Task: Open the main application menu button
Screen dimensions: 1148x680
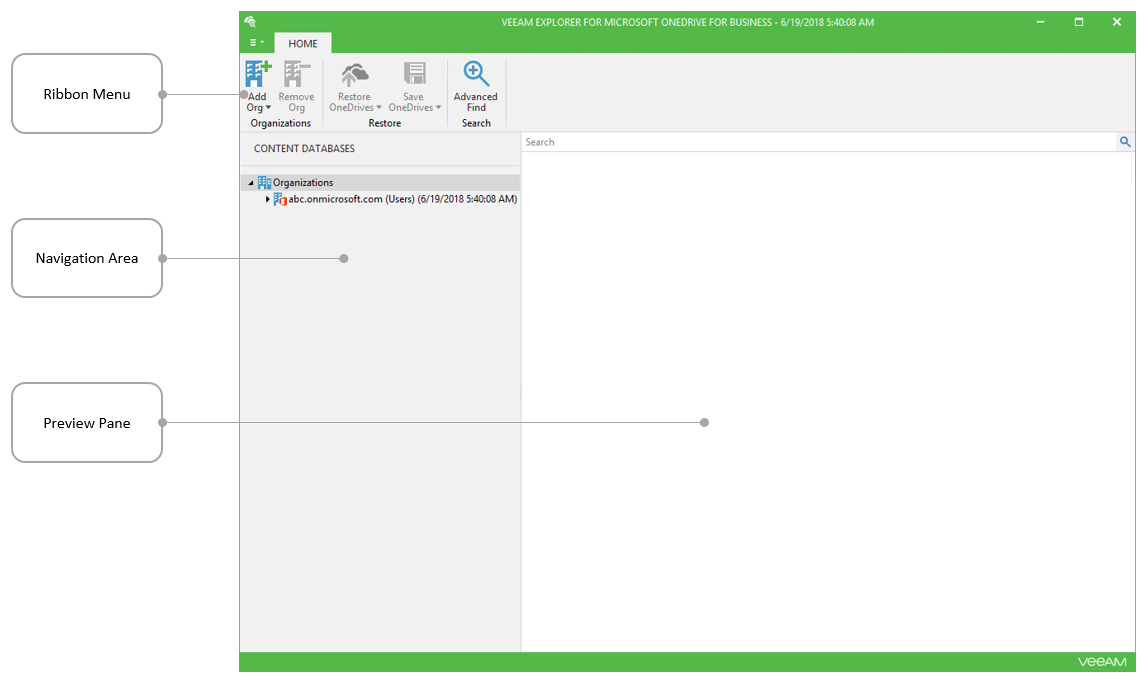Action: (256, 42)
